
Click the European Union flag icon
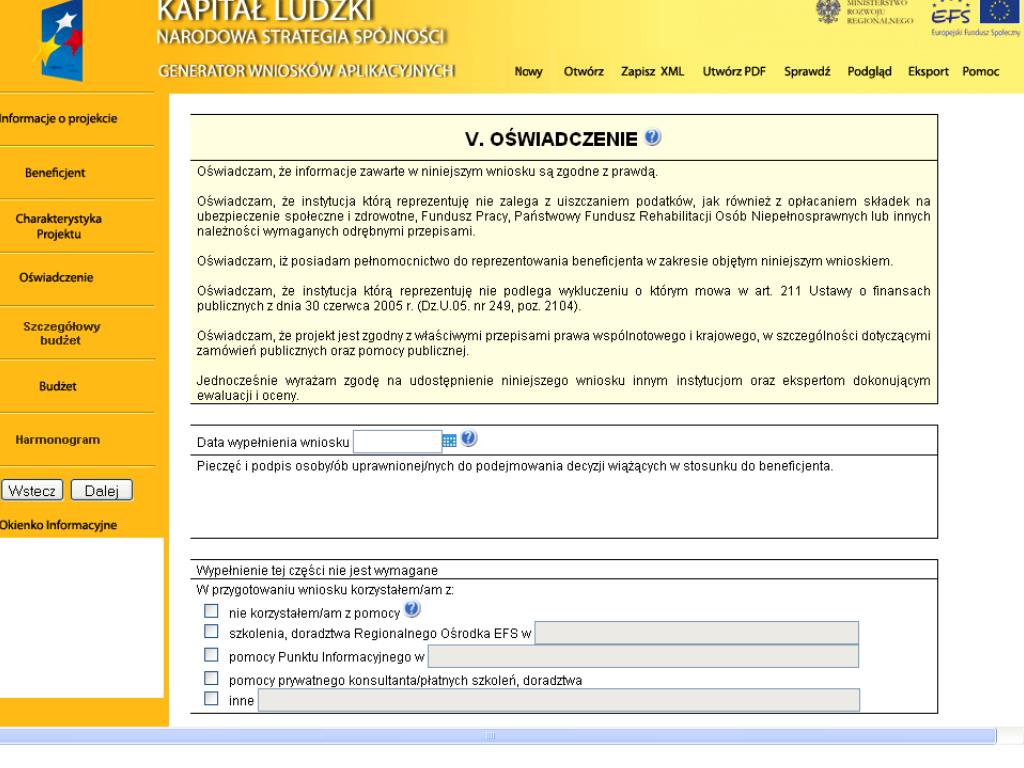pos(999,12)
